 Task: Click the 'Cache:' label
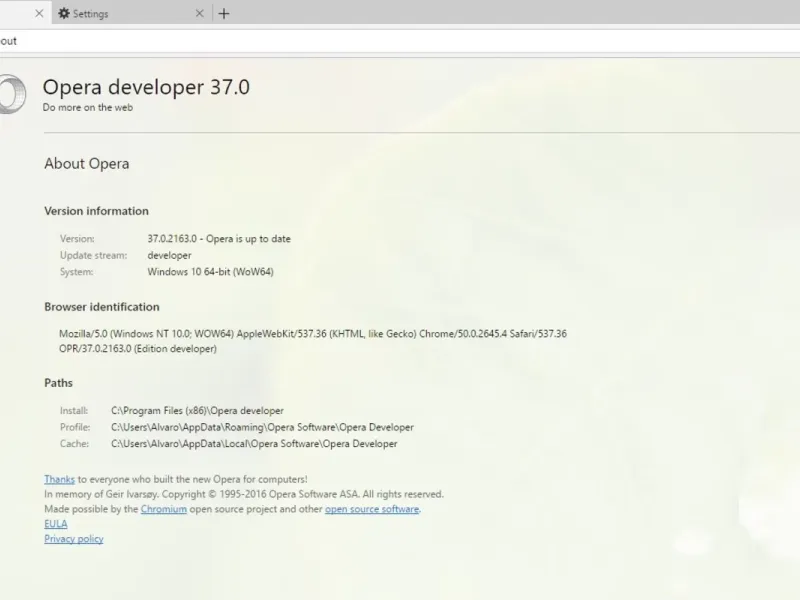(74, 444)
